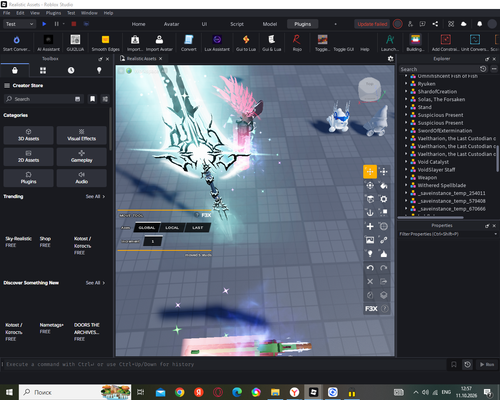Expand the ShardofCreation tree node
This screenshot has width=500, height=400.
coord(406,91)
